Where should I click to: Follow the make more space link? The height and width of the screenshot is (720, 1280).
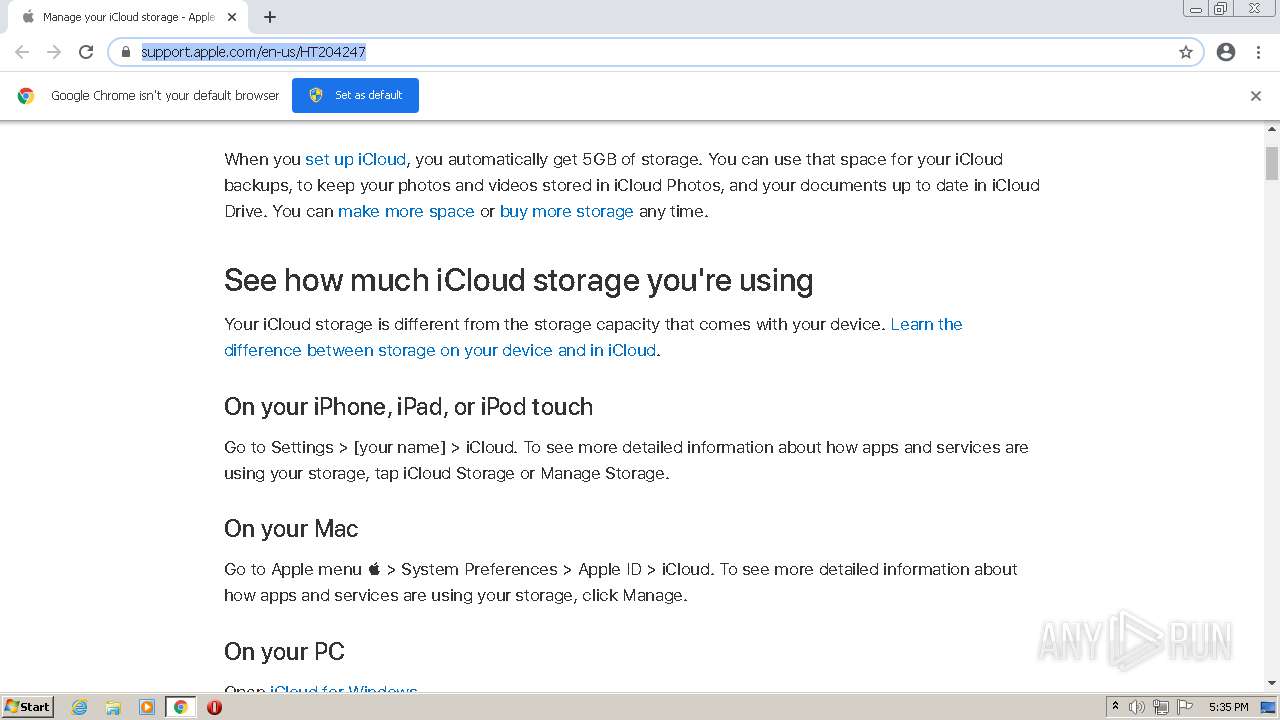pyautogui.click(x=406, y=211)
